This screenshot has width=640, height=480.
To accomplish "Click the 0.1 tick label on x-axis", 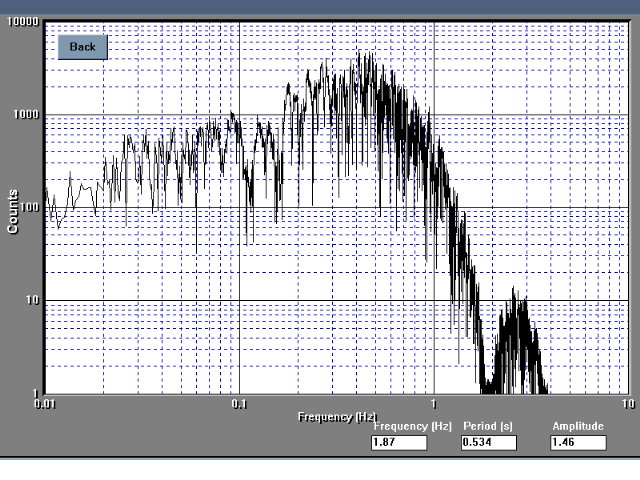I will (238, 403).
